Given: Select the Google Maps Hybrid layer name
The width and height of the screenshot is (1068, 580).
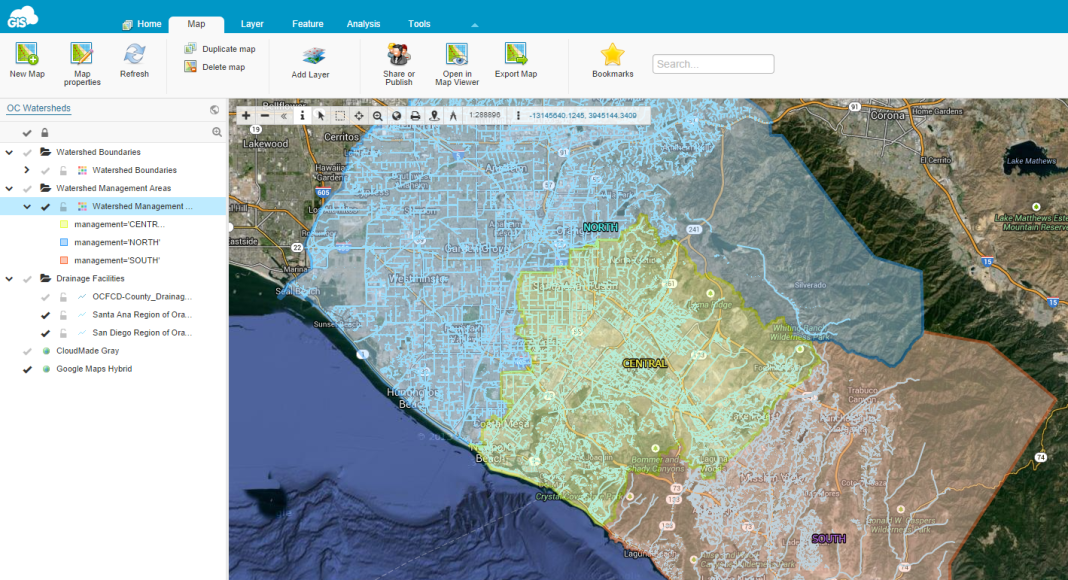Looking at the screenshot, I should click(94, 369).
